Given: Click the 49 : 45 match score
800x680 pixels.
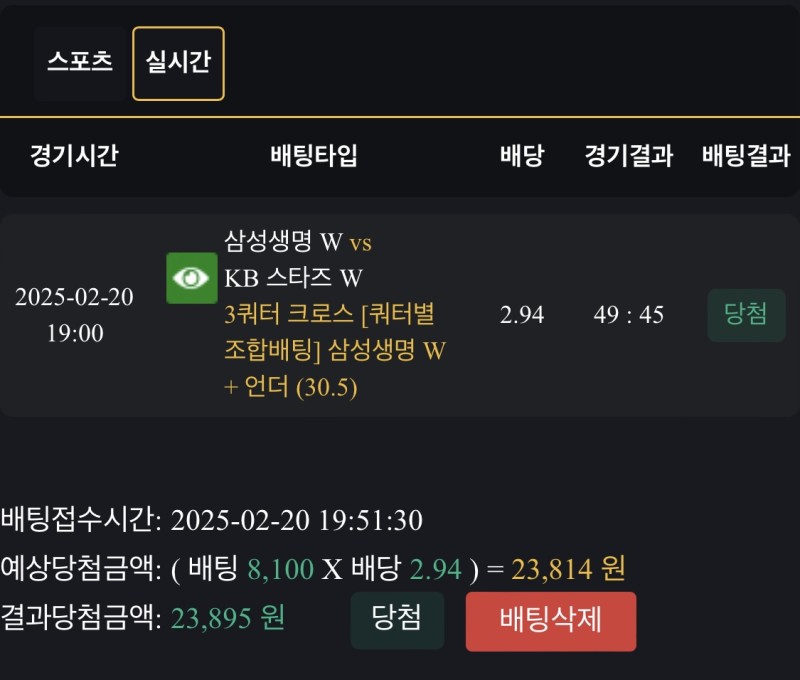Looking at the screenshot, I should 628,315.
